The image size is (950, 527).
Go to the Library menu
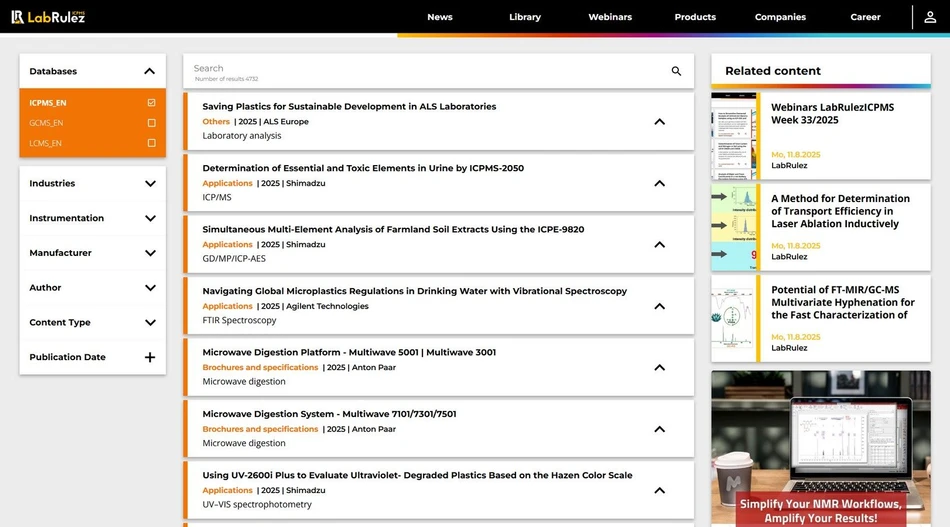pos(524,17)
